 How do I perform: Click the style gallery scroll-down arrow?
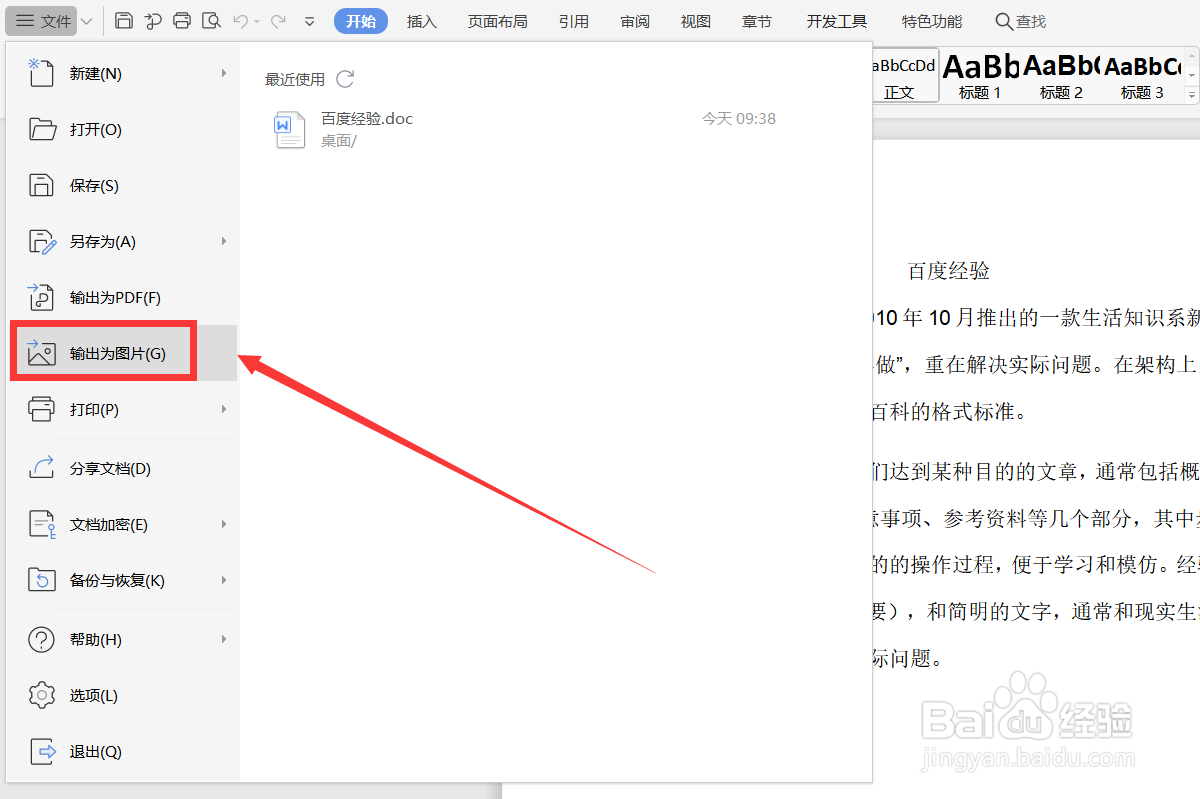pyautogui.click(x=1192, y=75)
